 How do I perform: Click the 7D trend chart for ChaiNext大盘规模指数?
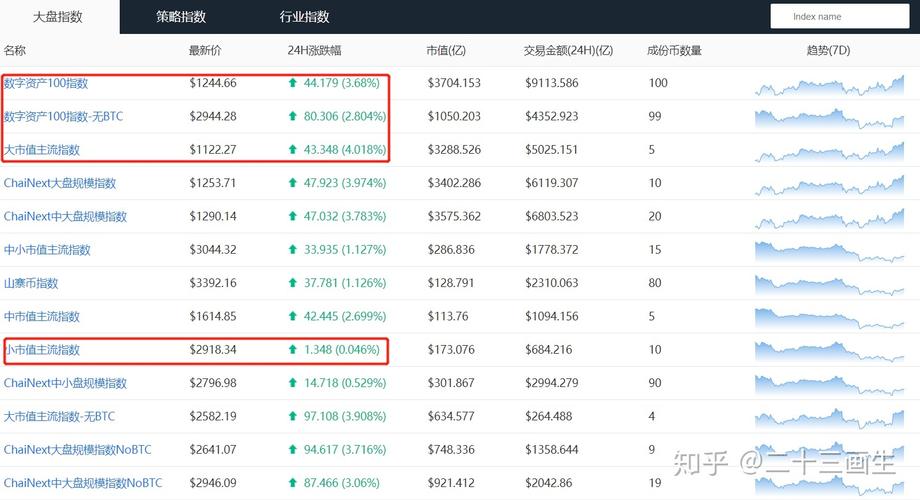829,185
